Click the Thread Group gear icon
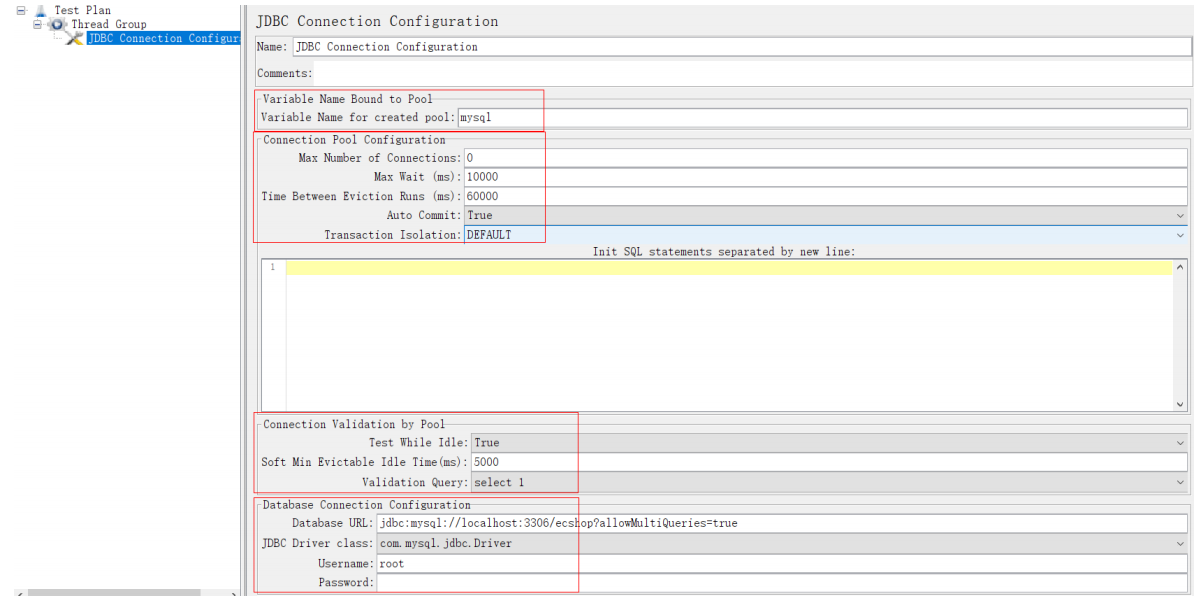The height and width of the screenshot is (600, 1198). tap(57, 24)
